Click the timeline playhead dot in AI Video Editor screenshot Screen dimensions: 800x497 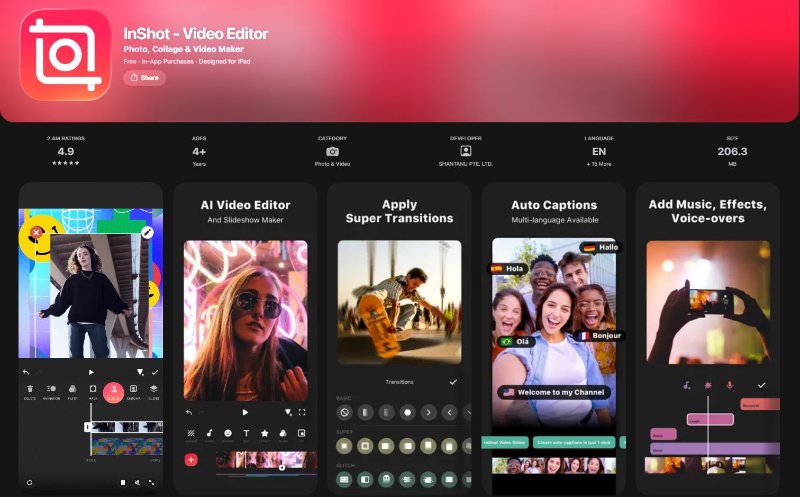tap(282, 467)
